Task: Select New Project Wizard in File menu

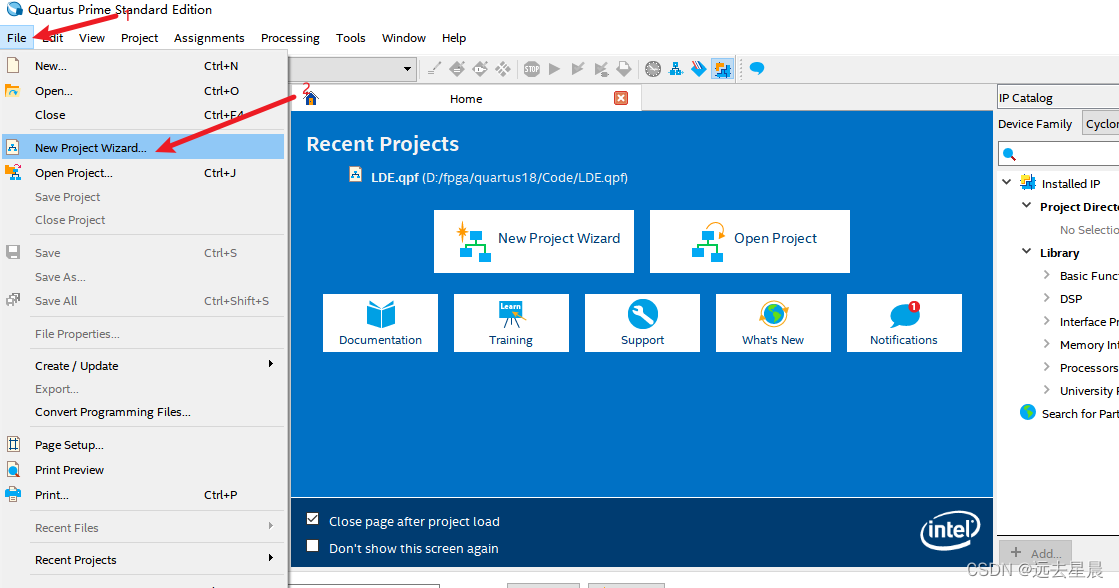Action: pyautogui.click(x=143, y=147)
